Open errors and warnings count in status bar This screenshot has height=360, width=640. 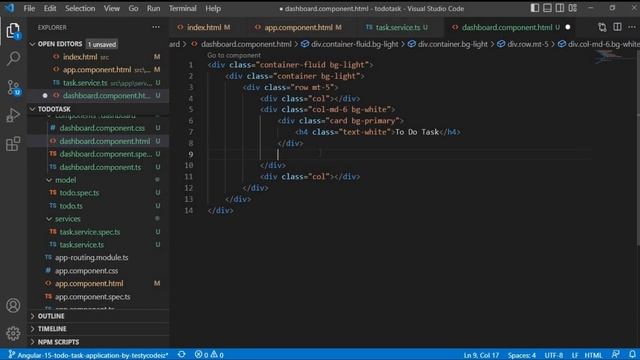(209, 355)
